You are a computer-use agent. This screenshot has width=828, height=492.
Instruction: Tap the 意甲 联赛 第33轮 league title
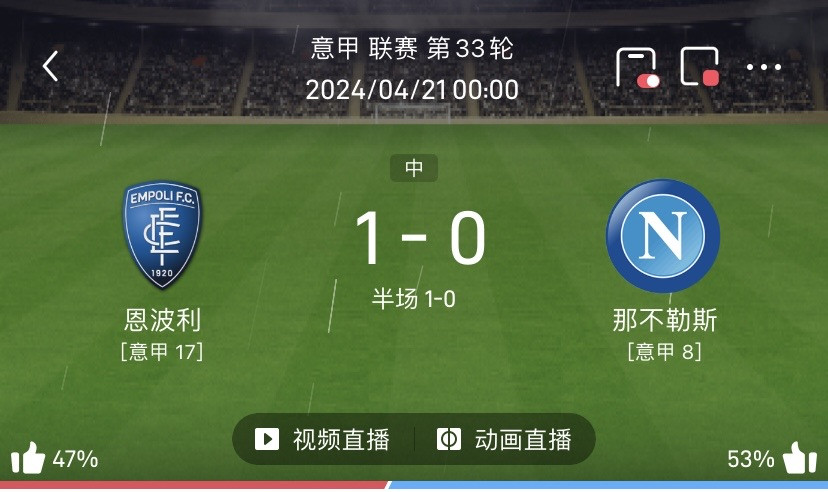pos(412,49)
